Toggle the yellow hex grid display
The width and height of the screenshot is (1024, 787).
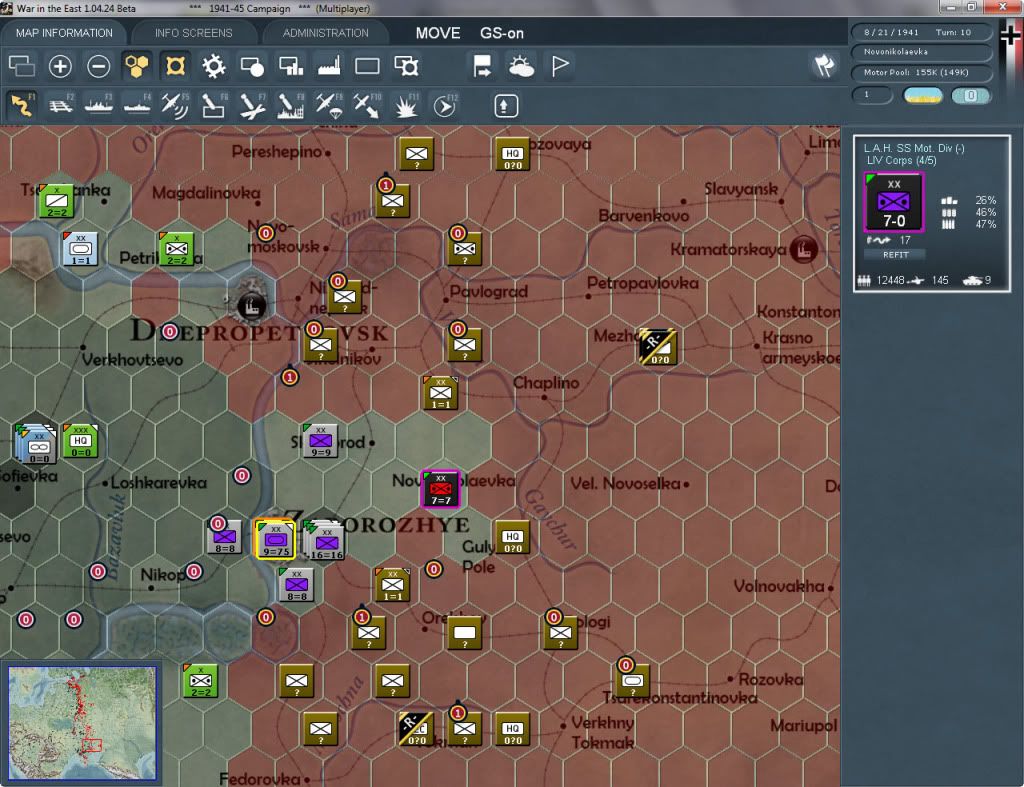click(136, 66)
